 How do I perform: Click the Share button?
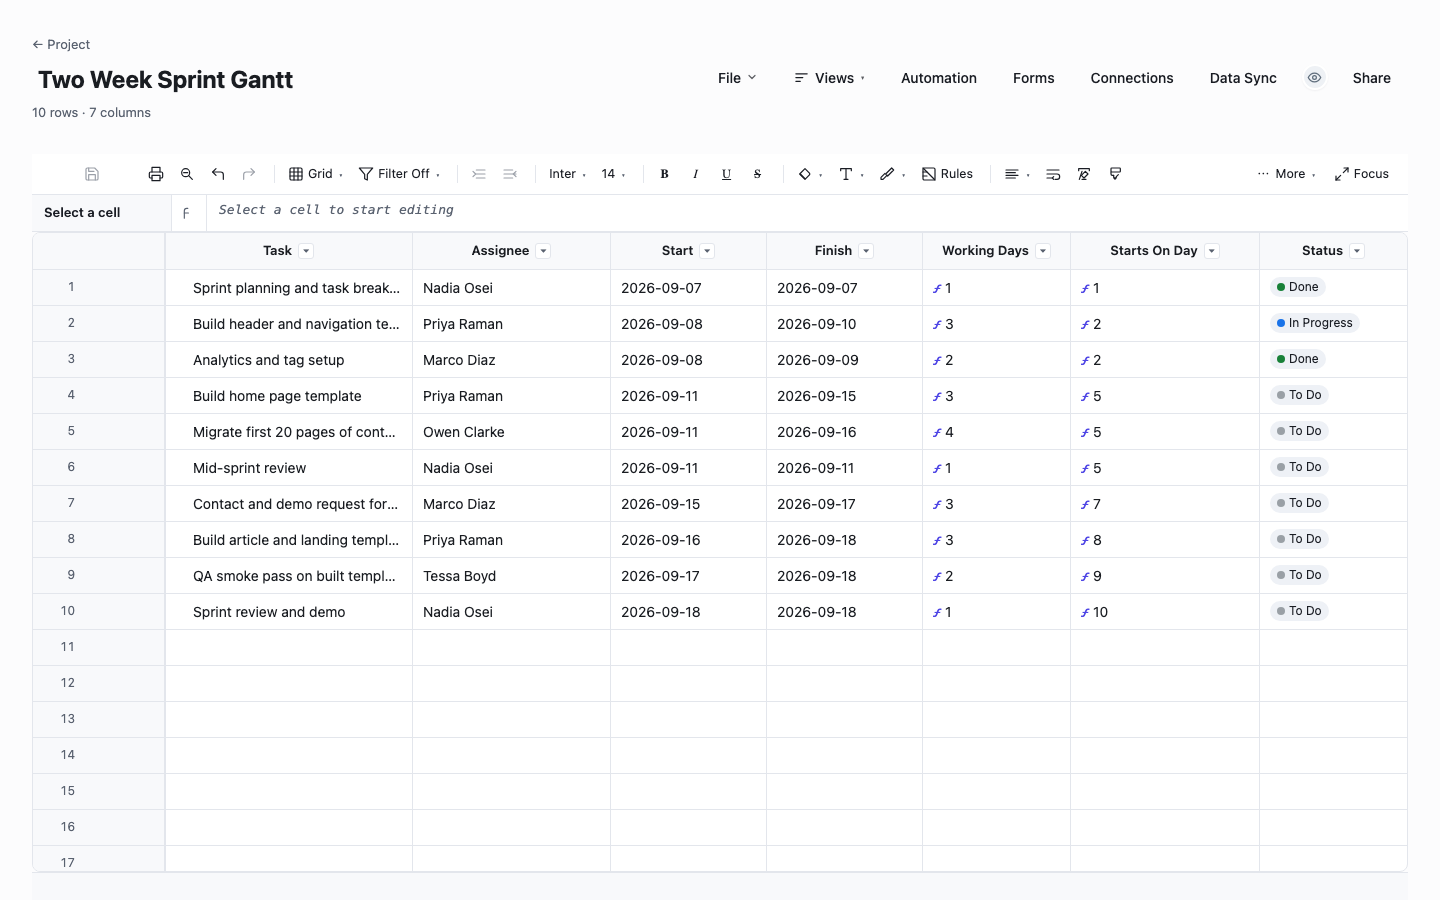pyautogui.click(x=1372, y=78)
